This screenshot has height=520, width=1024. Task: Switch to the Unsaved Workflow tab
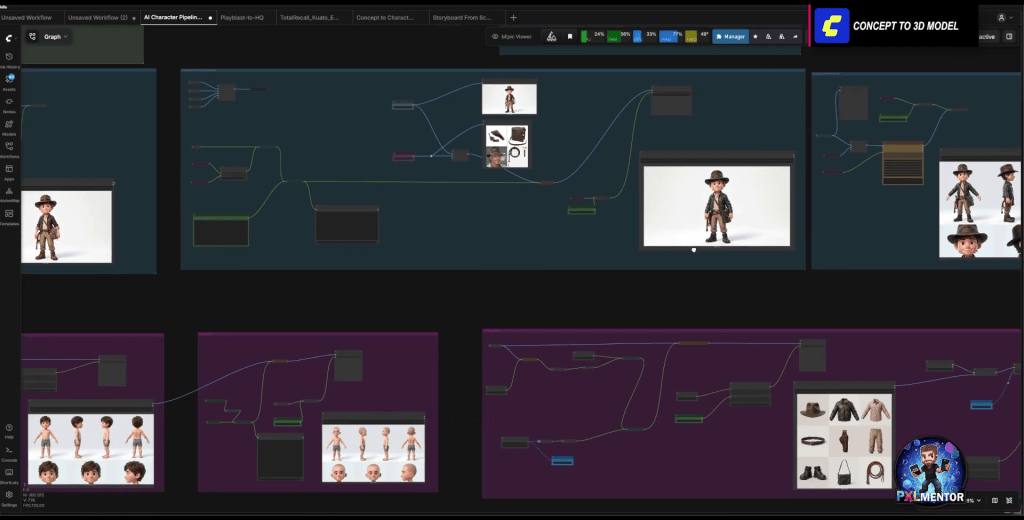click(27, 18)
